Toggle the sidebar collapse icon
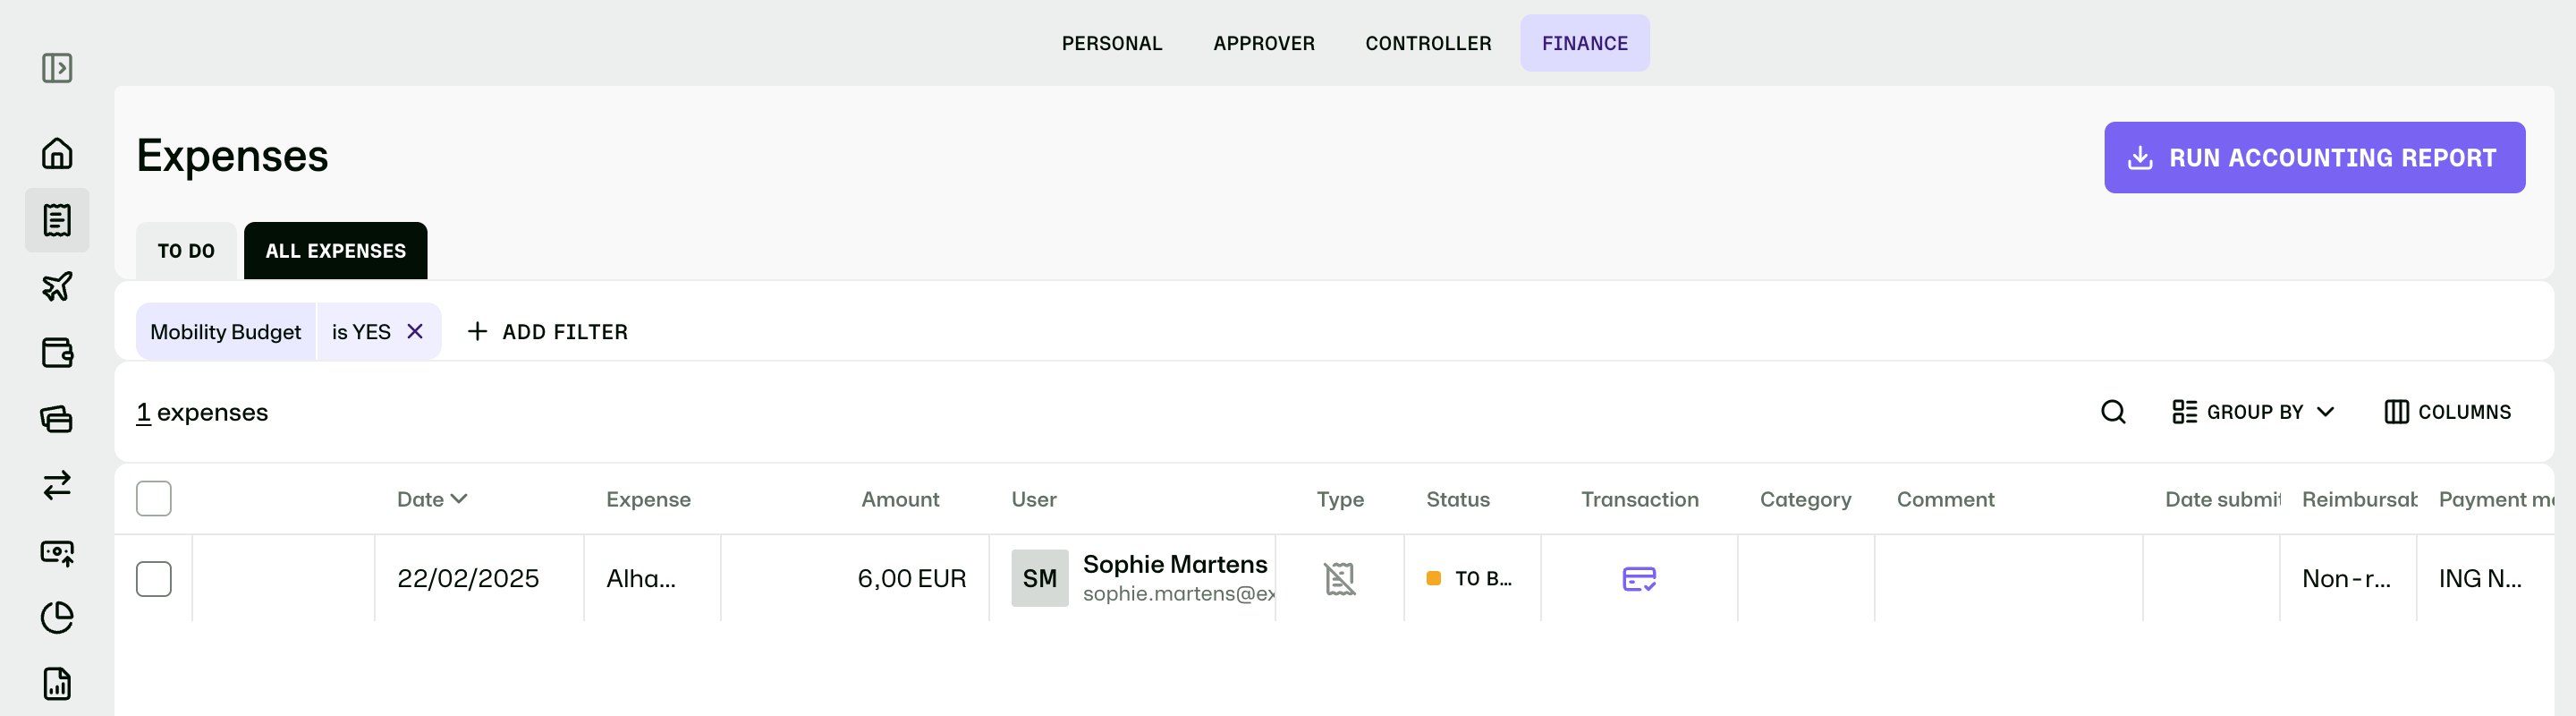 [x=57, y=68]
